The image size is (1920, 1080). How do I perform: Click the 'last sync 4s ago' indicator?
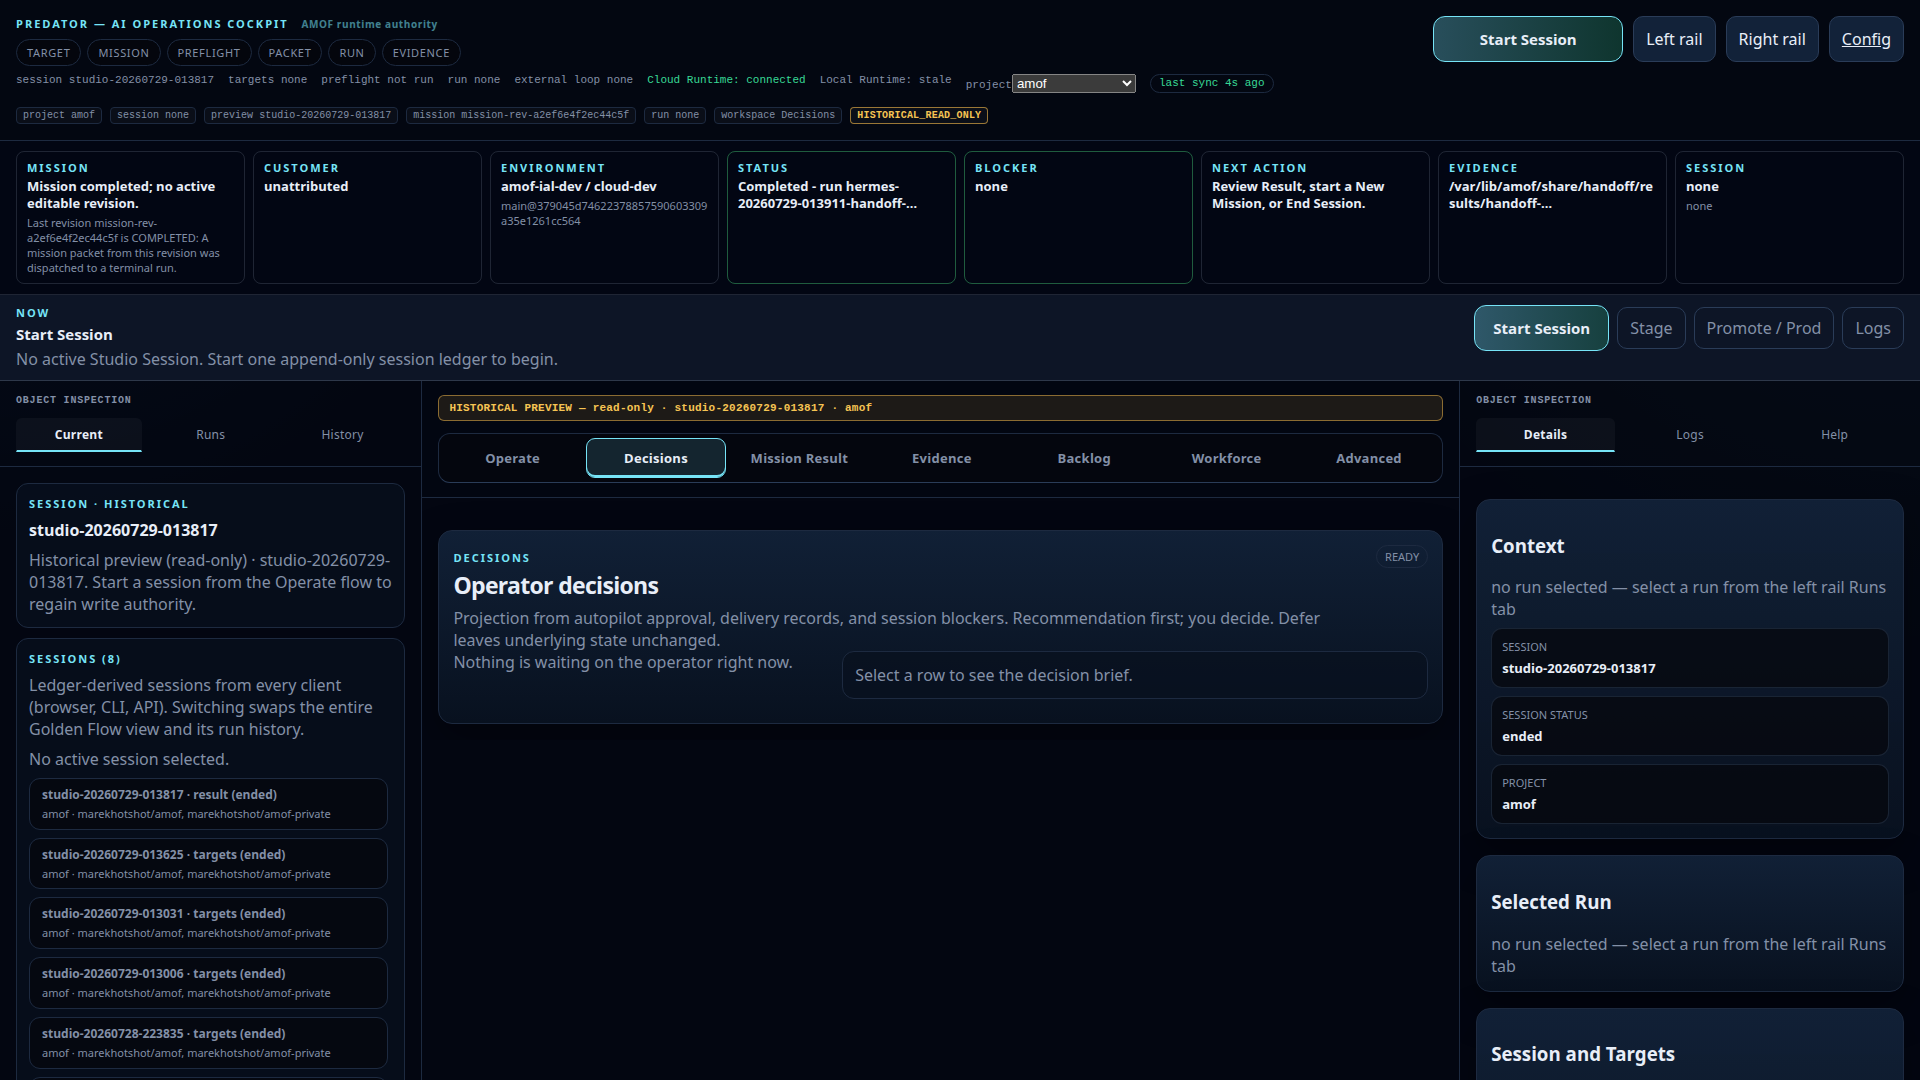pyautogui.click(x=1211, y=83)
